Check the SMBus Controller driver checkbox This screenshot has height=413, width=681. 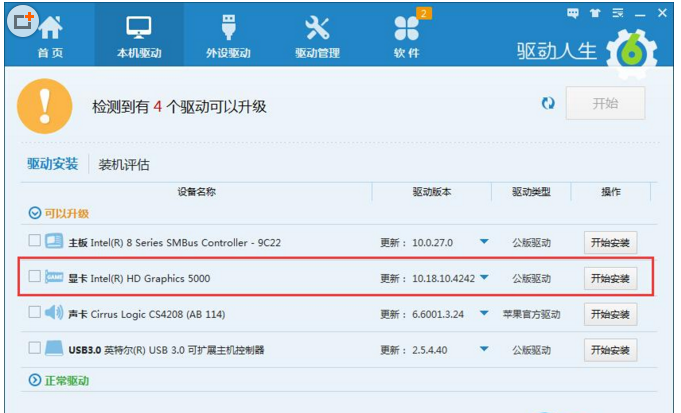34,240
